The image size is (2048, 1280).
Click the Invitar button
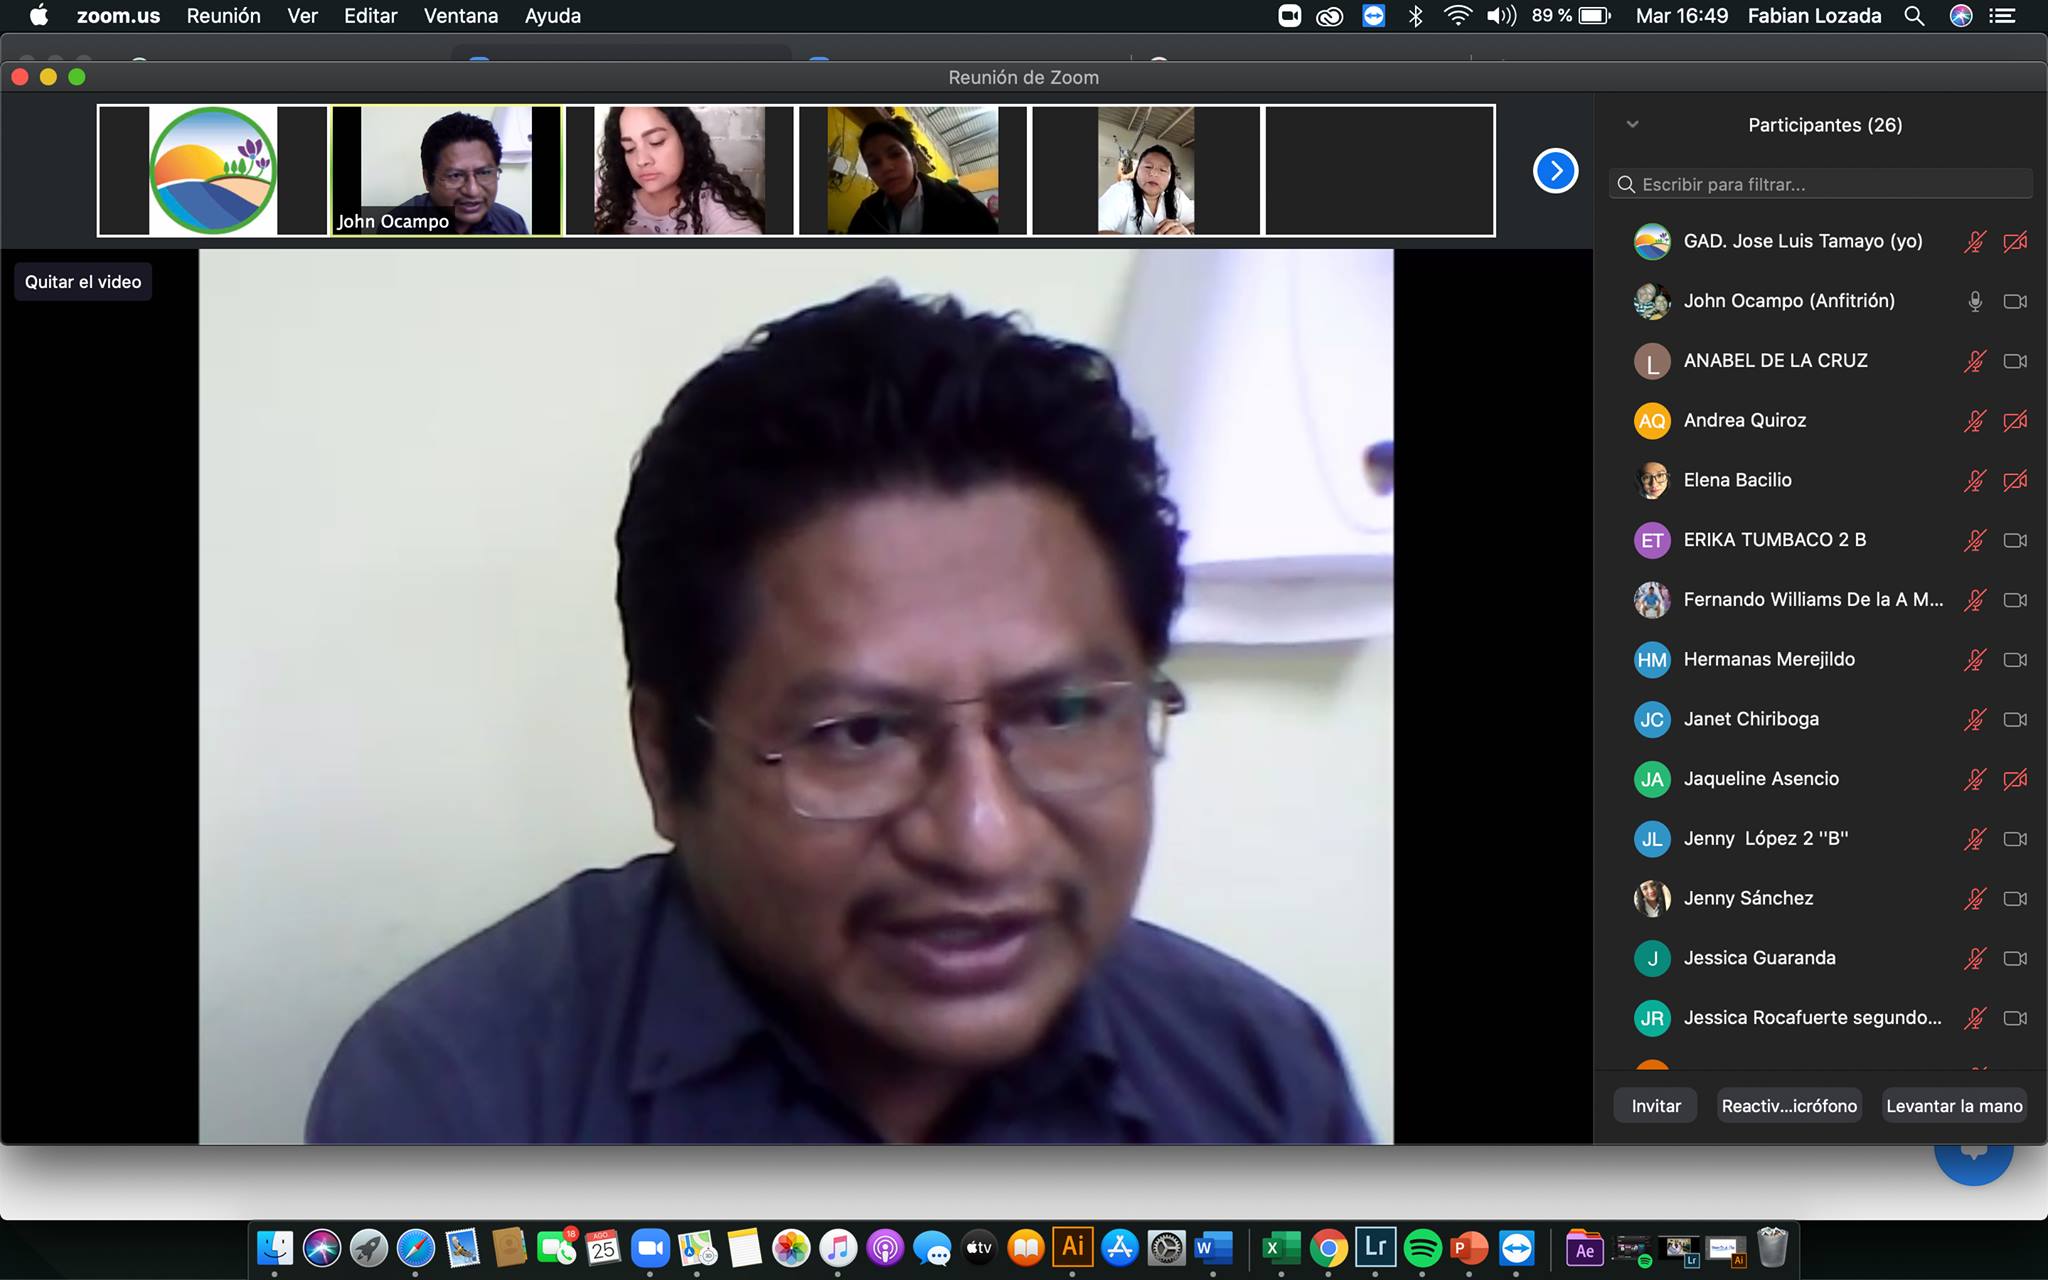tap(1656, 1106)
